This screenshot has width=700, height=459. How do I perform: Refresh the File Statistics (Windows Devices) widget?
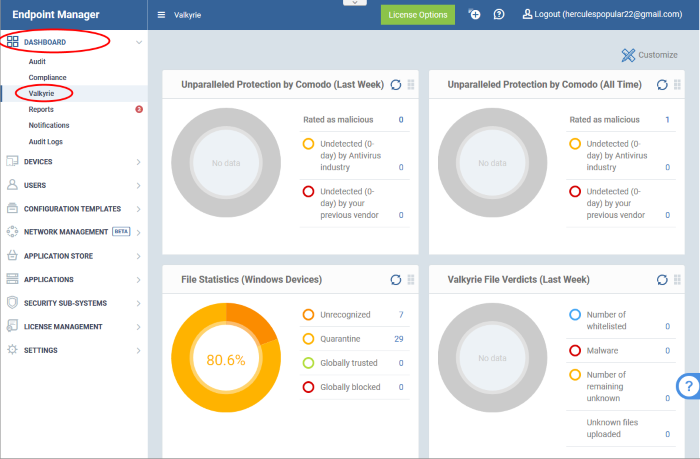pyautogui.click(x=396, y=280)
